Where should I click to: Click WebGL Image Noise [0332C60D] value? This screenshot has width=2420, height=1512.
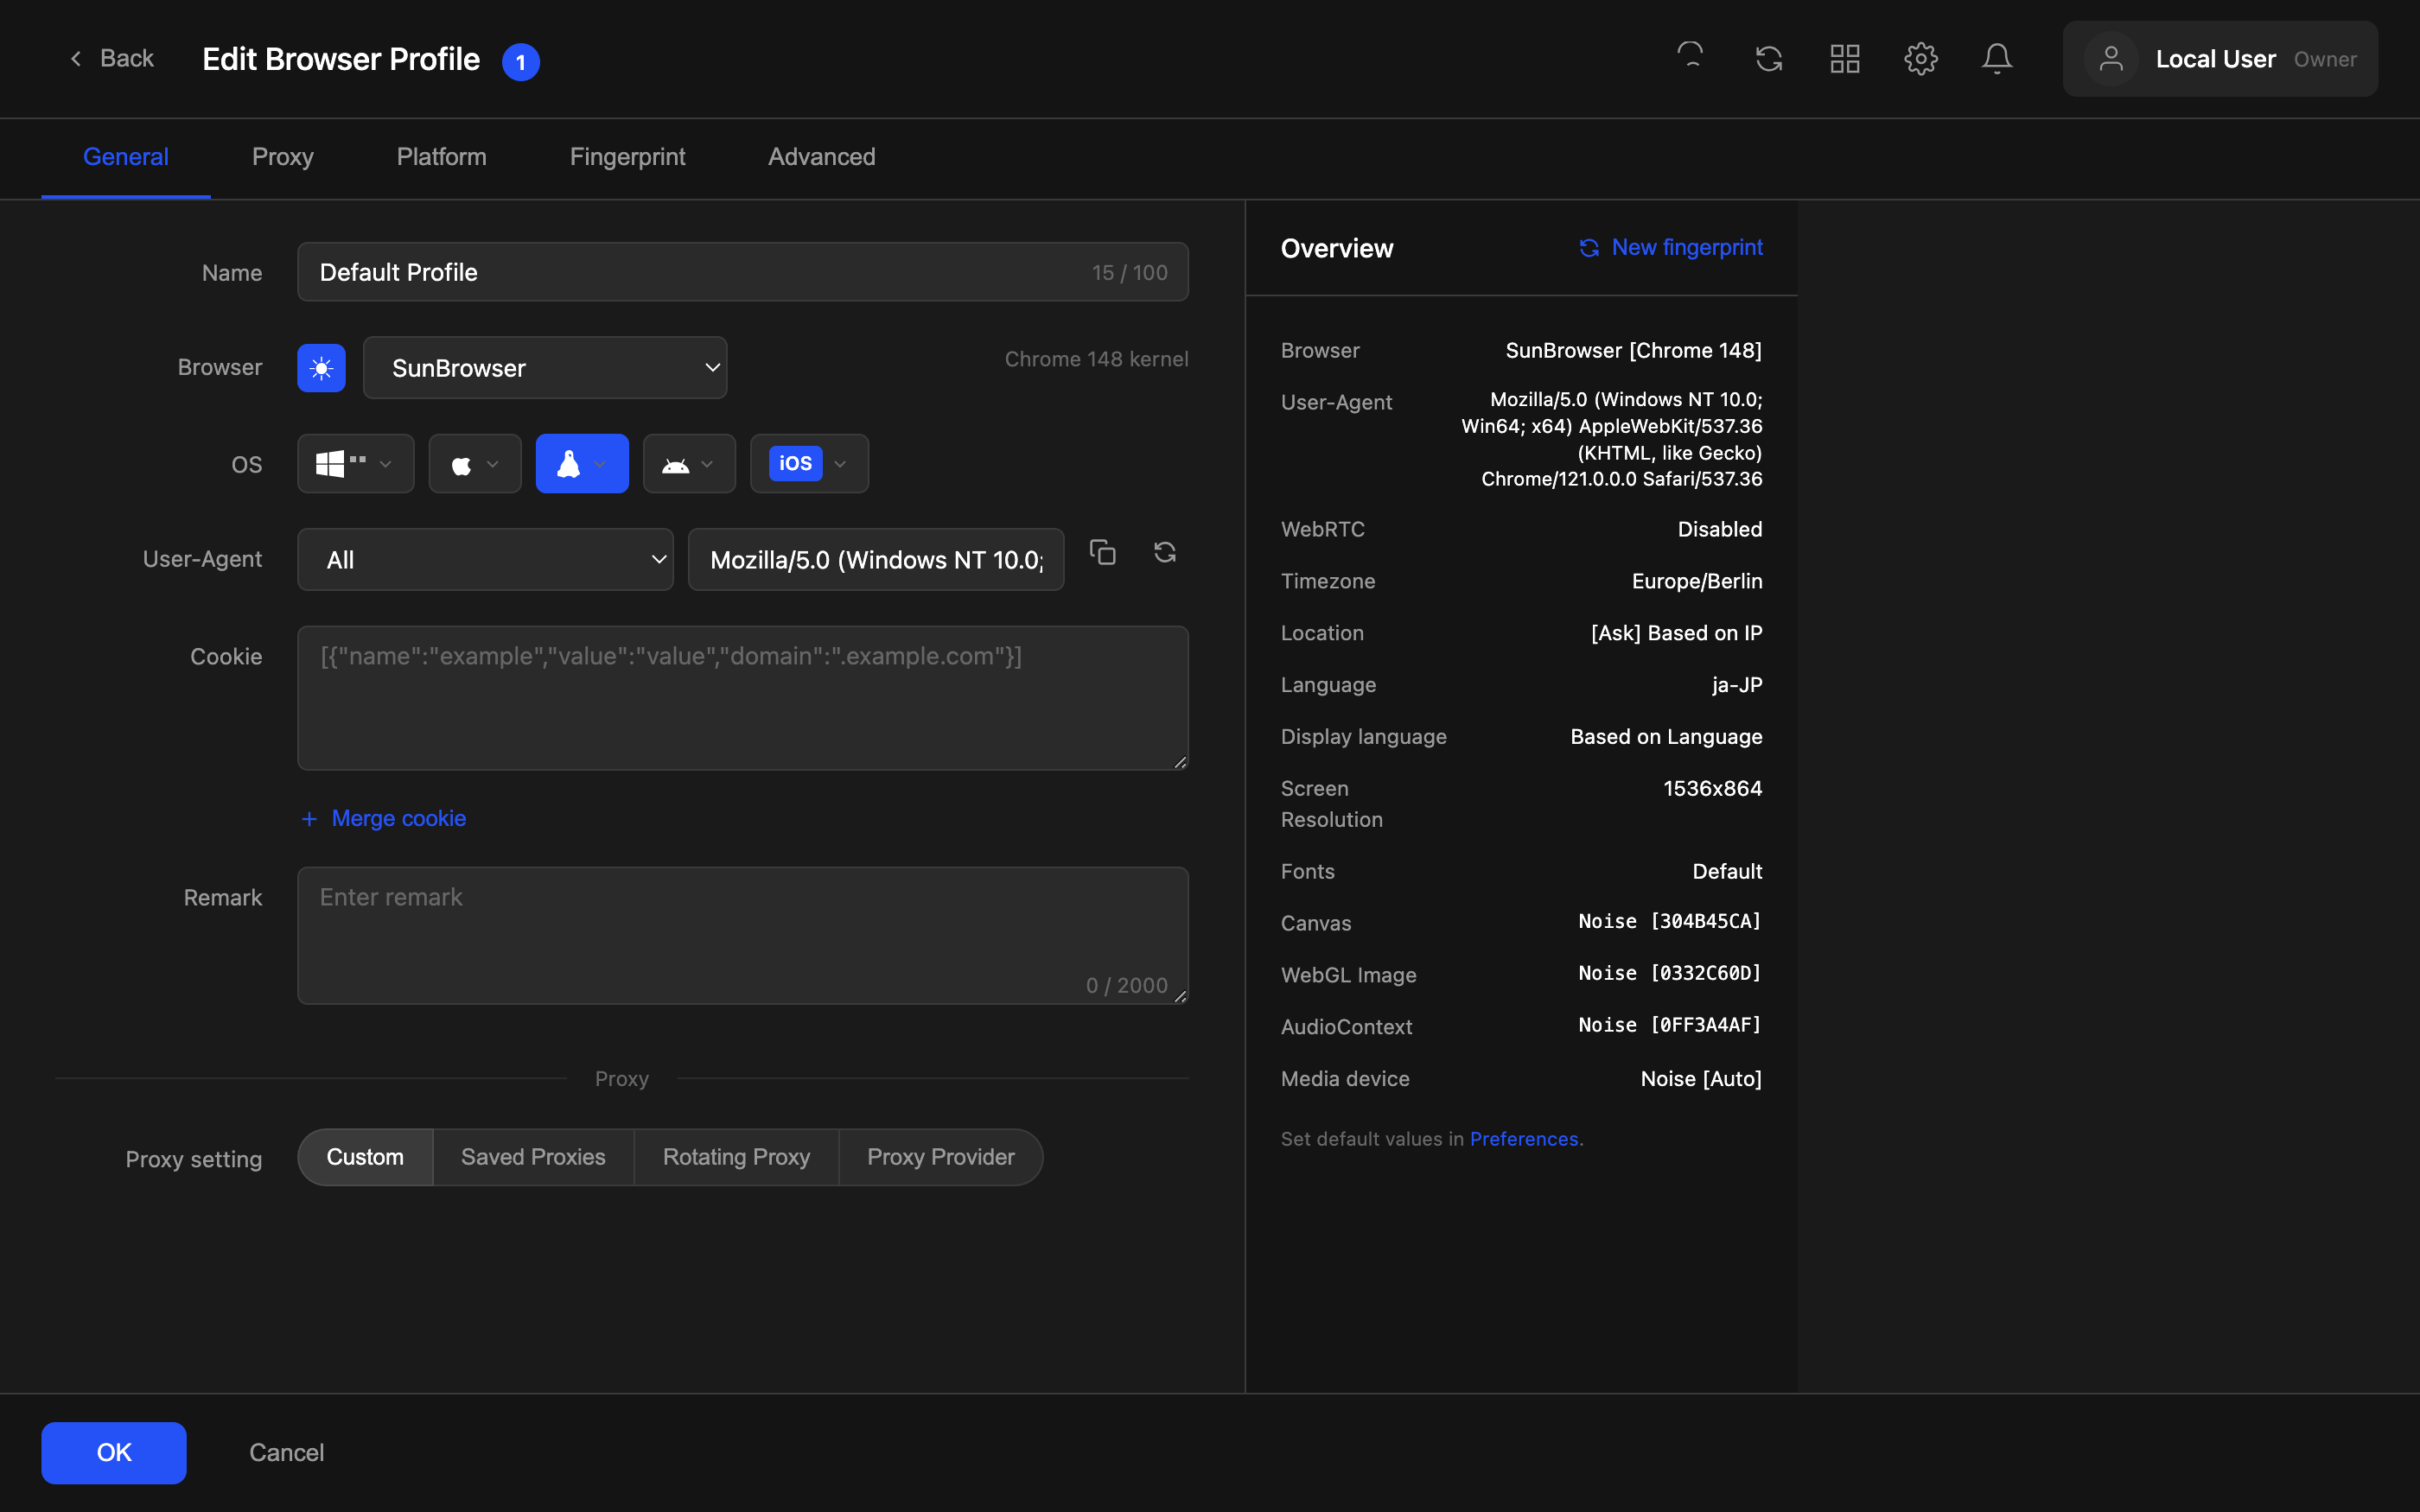tap(1670, 973)
